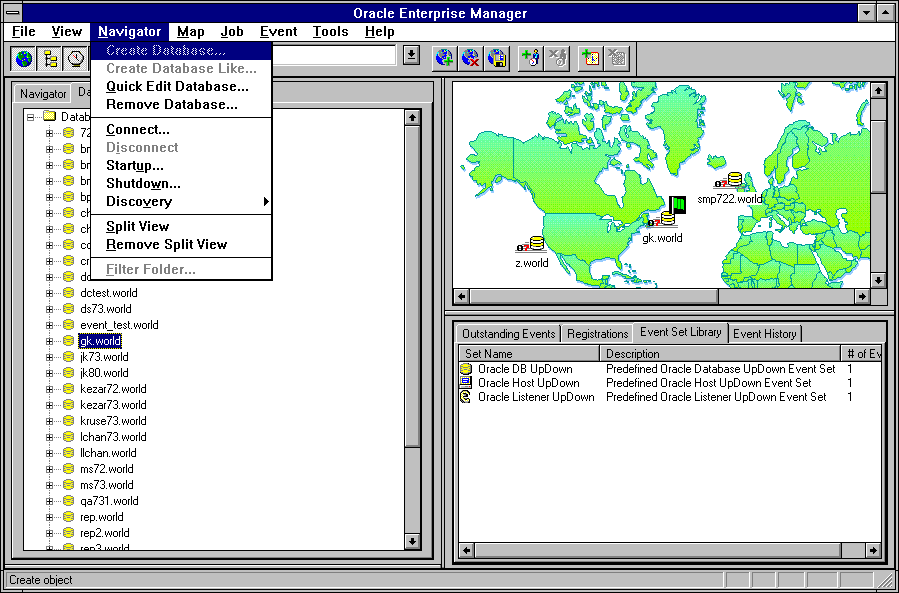Image resolution: width=899 pixels, height=593 pixels.
Task: Select kezar72.world in the tree
Action: pos(113,389)
